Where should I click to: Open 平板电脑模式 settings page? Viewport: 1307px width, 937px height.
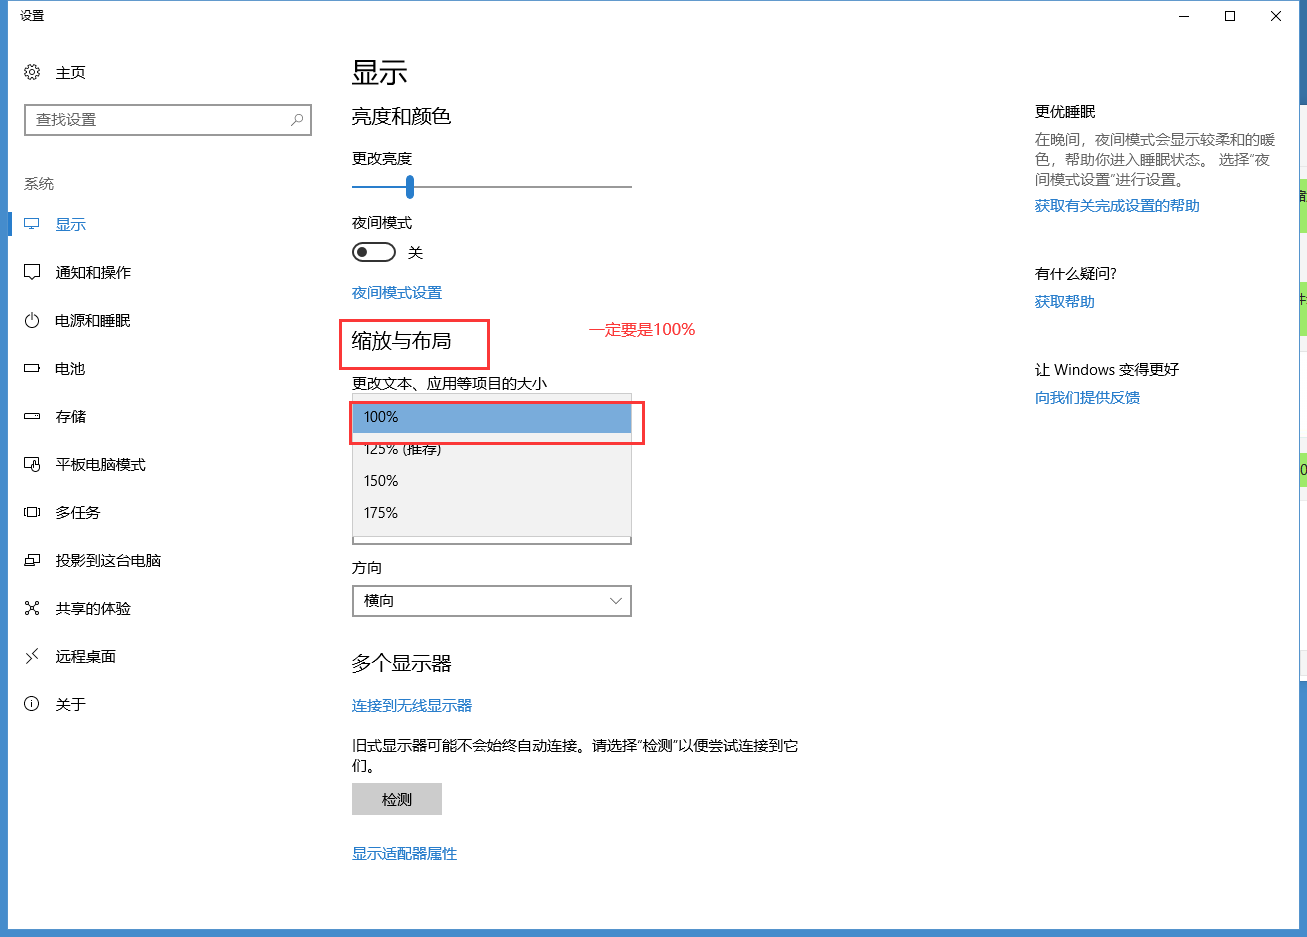100,465
